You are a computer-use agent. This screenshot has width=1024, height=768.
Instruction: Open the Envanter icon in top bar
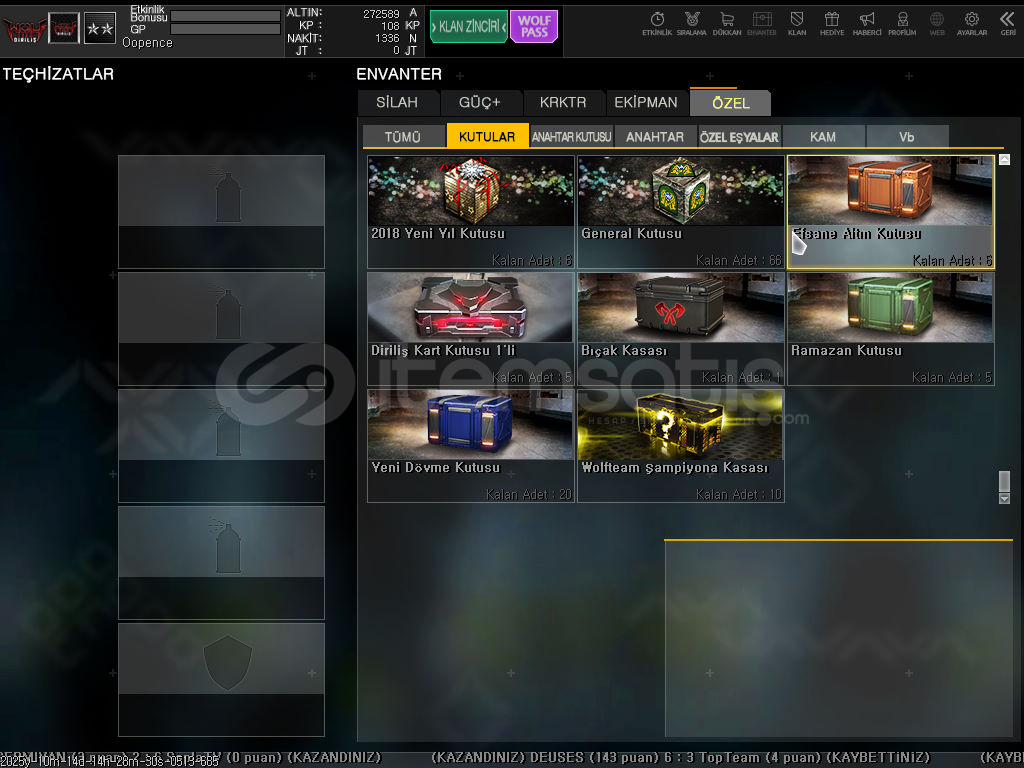point(761,24)
